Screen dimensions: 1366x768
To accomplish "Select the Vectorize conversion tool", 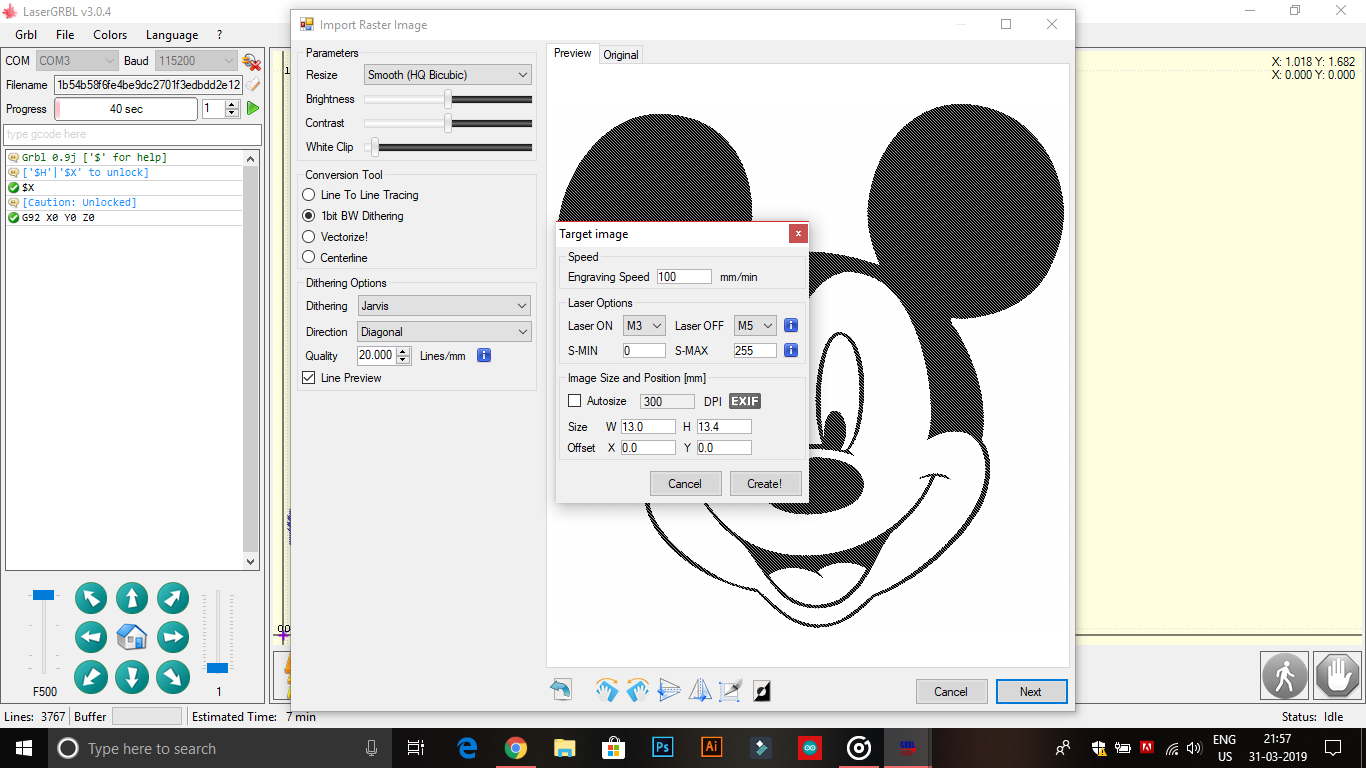I will point(309,237).
